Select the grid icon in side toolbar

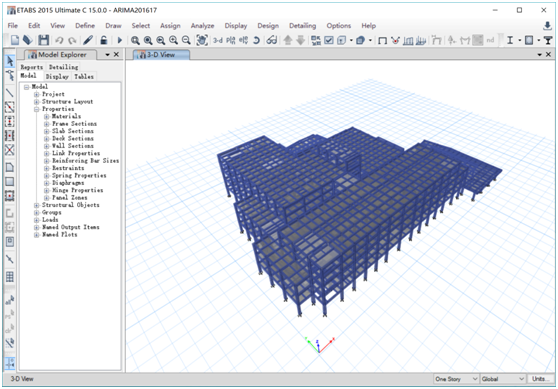tap(10, 277)
